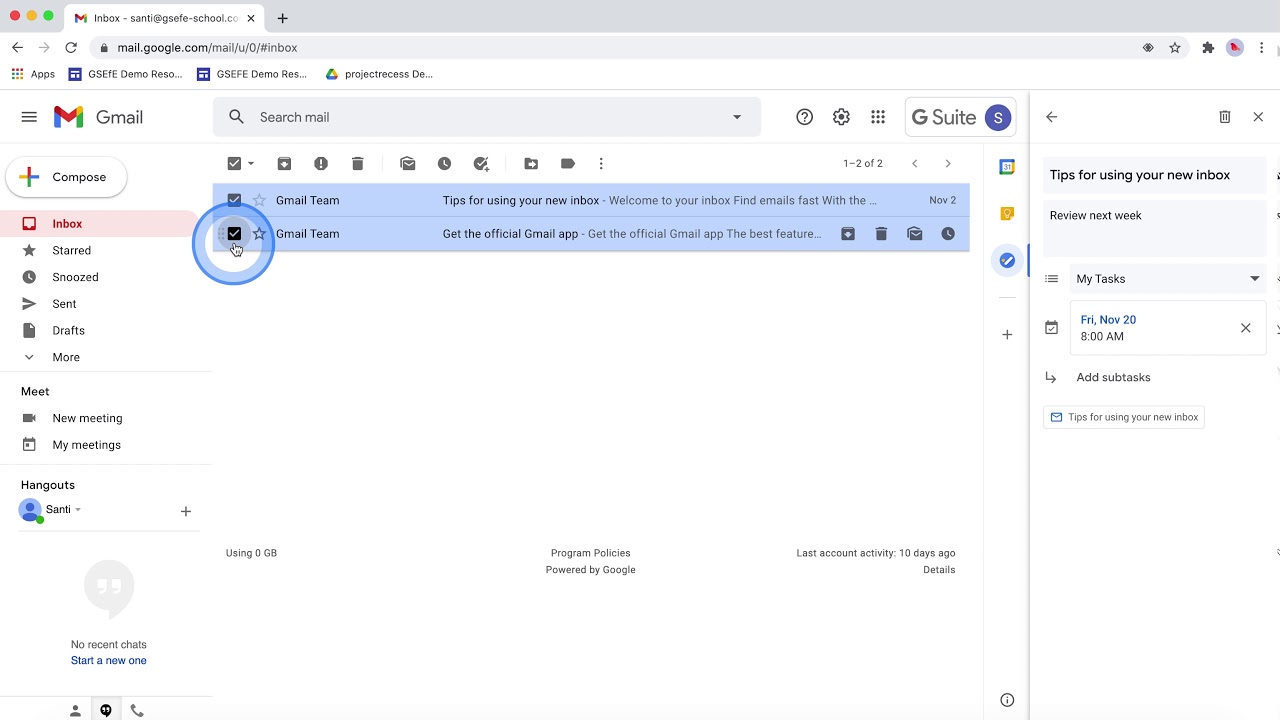This screenshot has width=1280, height=720.
Task: Show search options dropdown arrow
Action: coord(737,117)
